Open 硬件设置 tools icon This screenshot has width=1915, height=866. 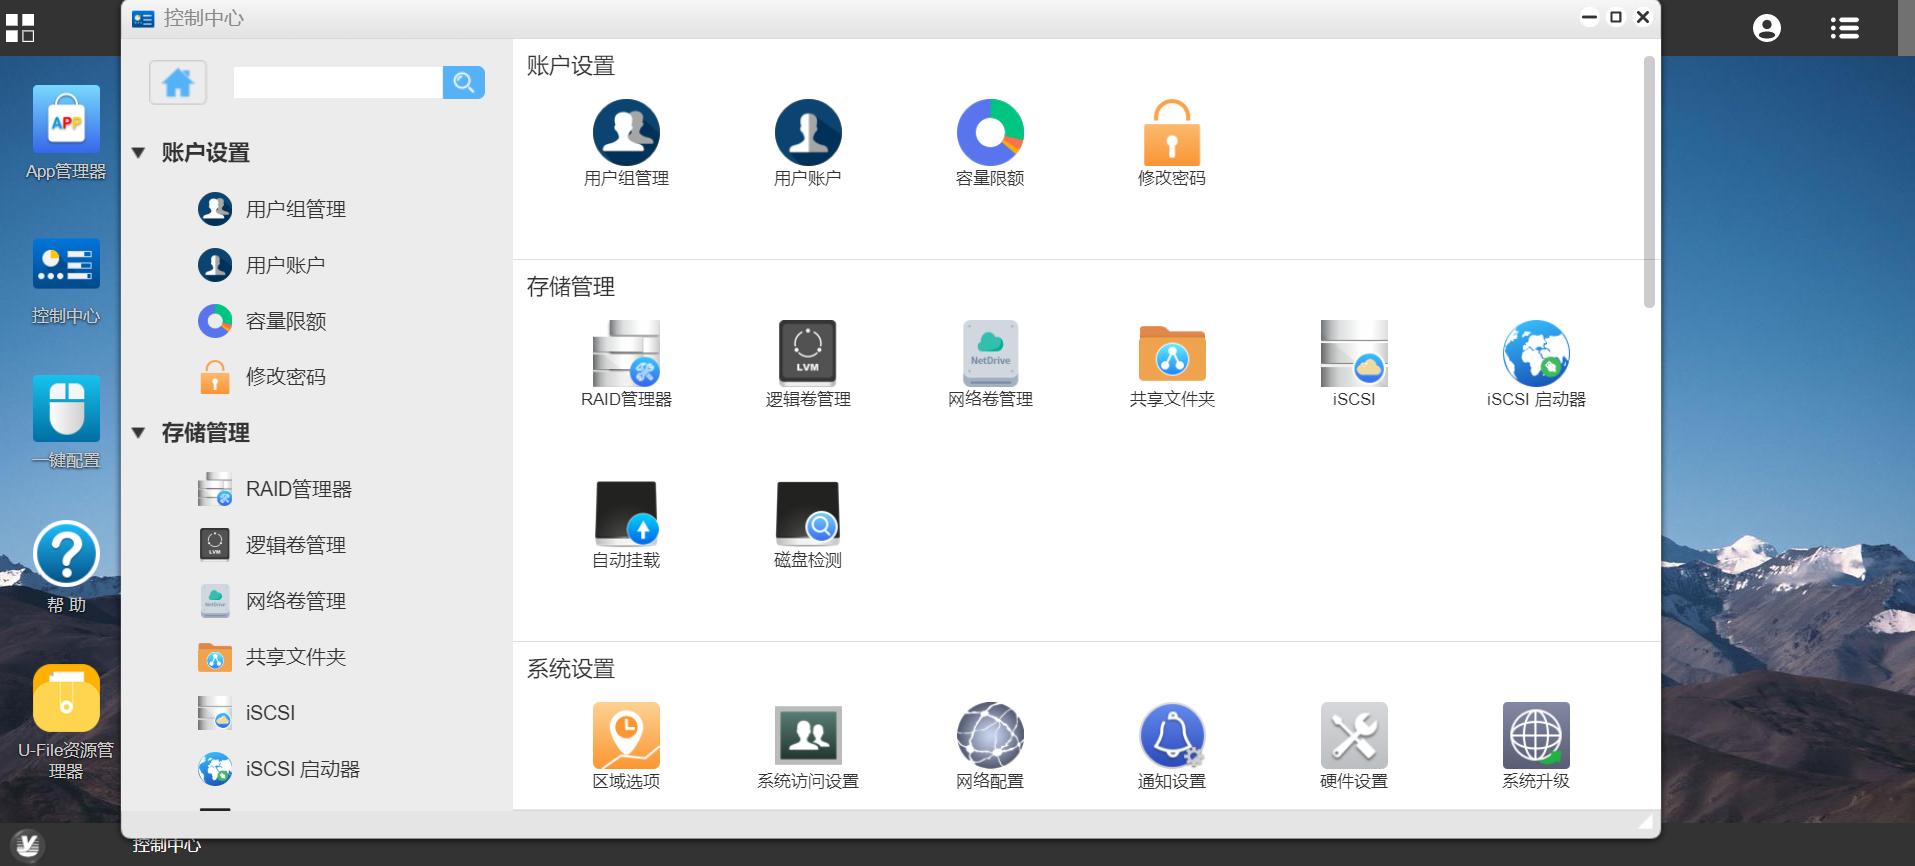click(1354, 735)
